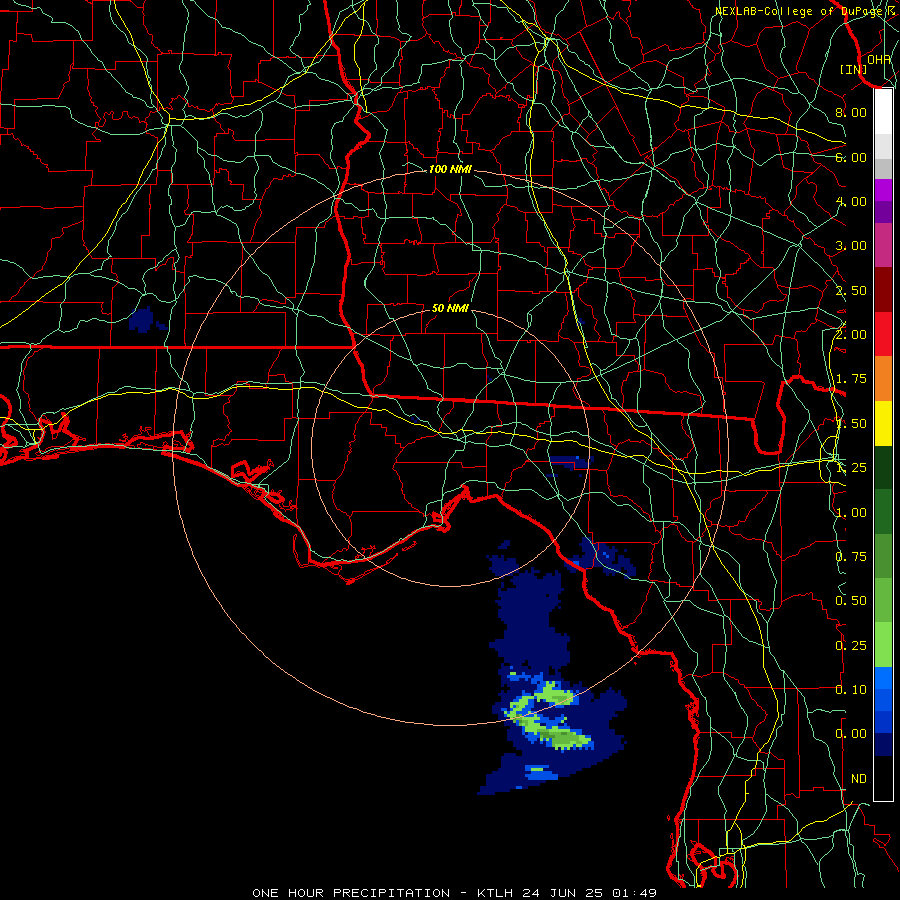Click the legend value 0.25
The width and height of the screenshot is (900, 900).
tap(851, 646)
